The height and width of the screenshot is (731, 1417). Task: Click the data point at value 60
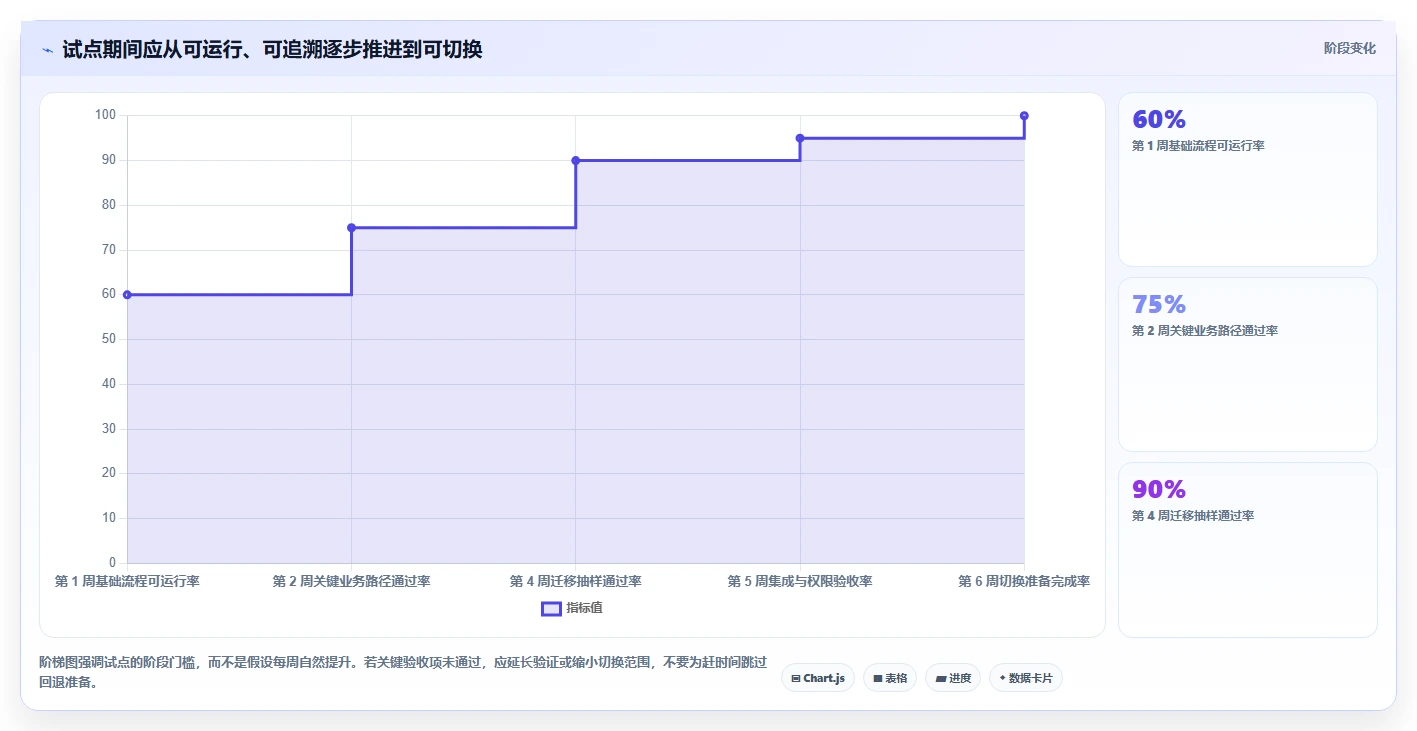click(x=127, y=295)
